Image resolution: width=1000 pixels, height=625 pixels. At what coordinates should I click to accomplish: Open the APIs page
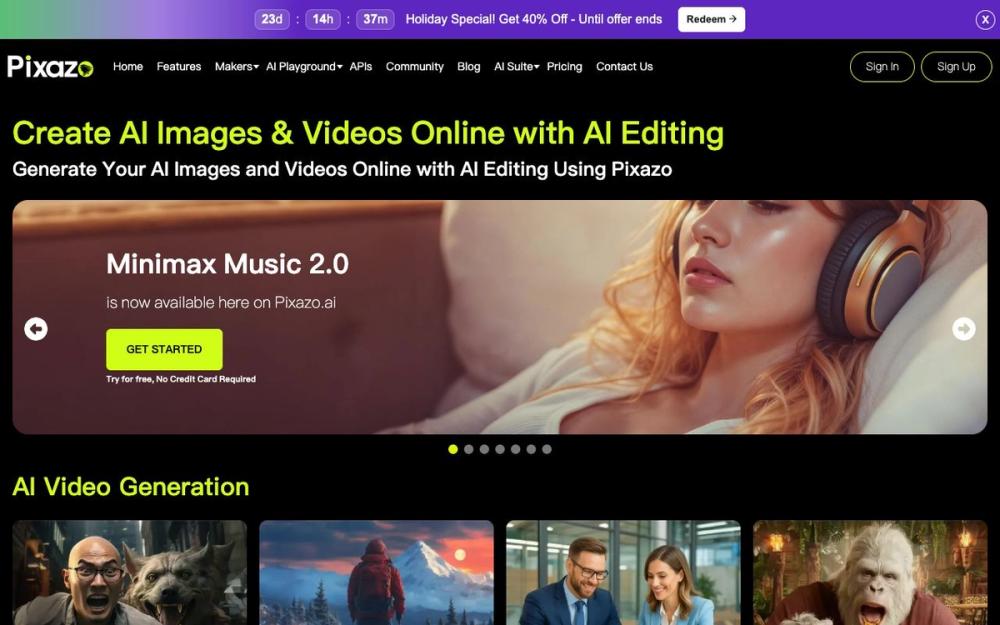(360, 66)
